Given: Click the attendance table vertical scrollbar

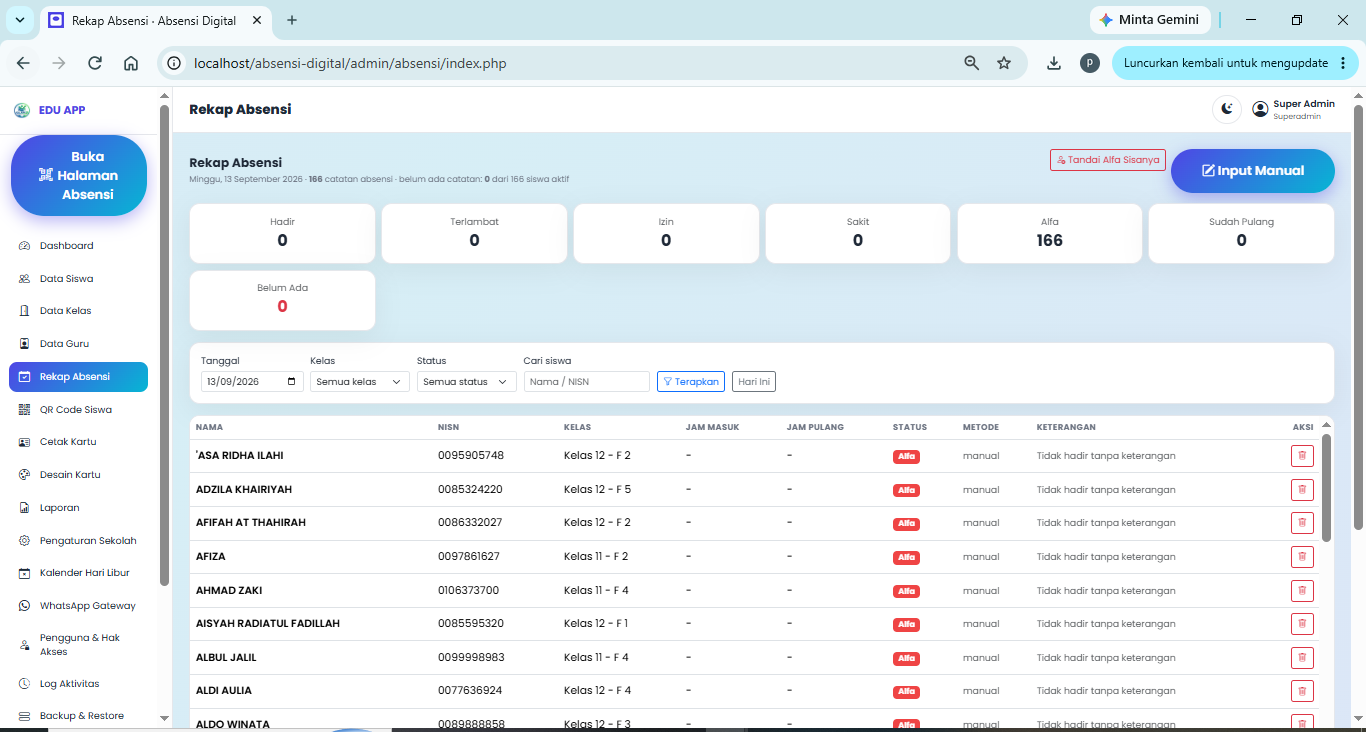Looking at the screenshot, I should click(x=1327, y=488).
